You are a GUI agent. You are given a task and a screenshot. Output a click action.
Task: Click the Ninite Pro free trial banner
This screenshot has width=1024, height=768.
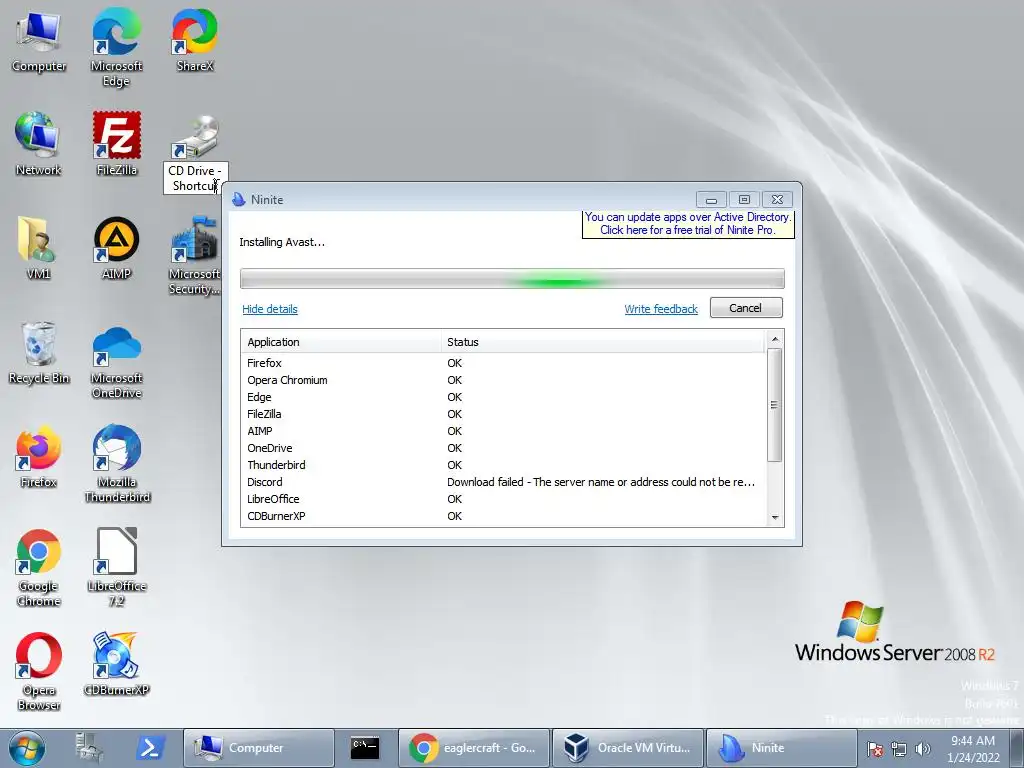(688, 223)
